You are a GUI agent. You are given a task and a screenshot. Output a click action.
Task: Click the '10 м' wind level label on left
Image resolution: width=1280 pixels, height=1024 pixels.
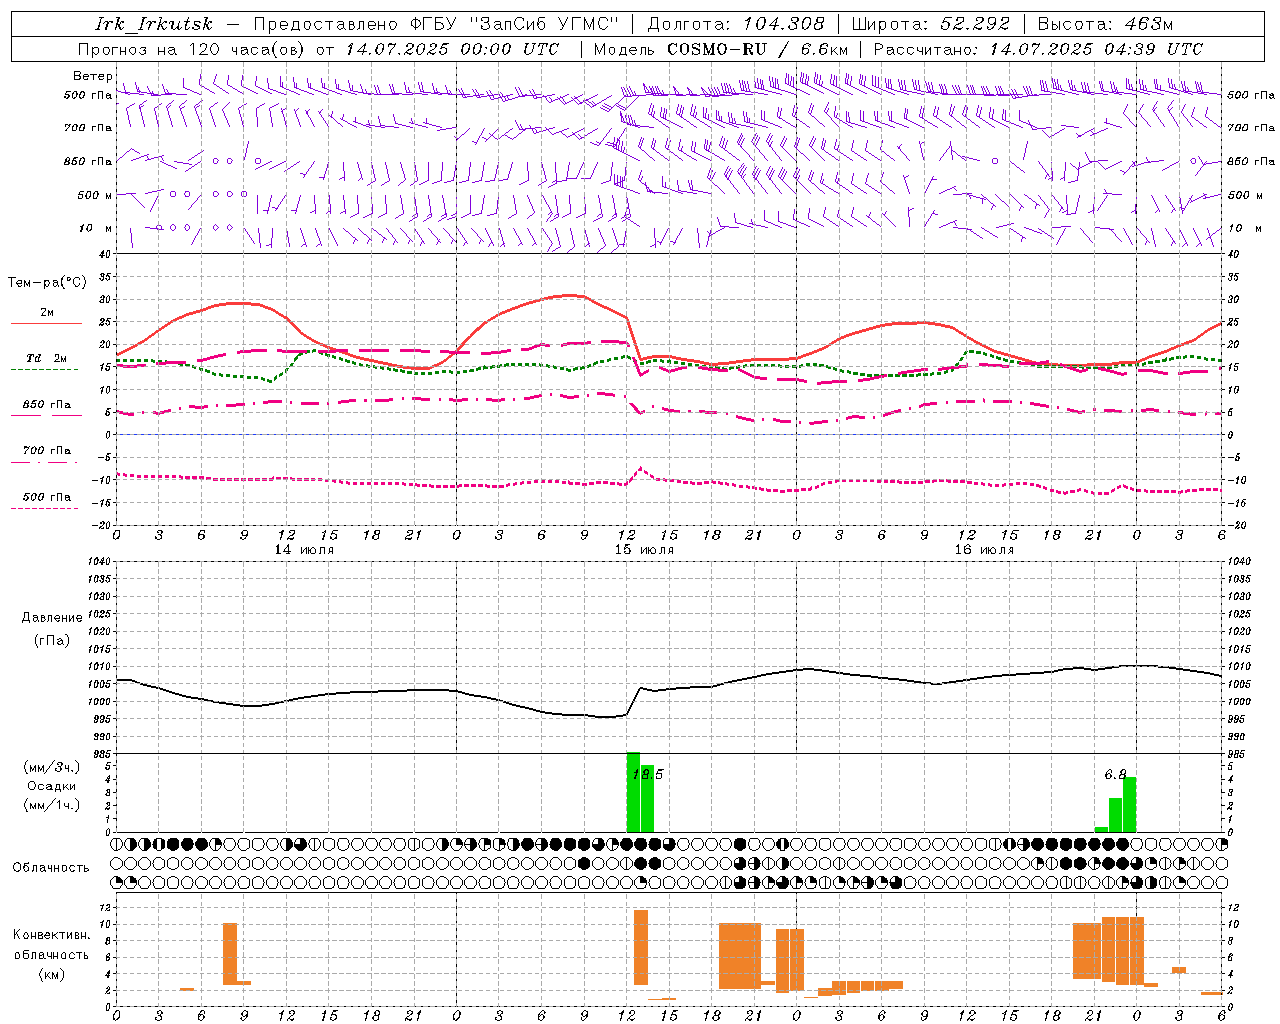coord(96,228)
